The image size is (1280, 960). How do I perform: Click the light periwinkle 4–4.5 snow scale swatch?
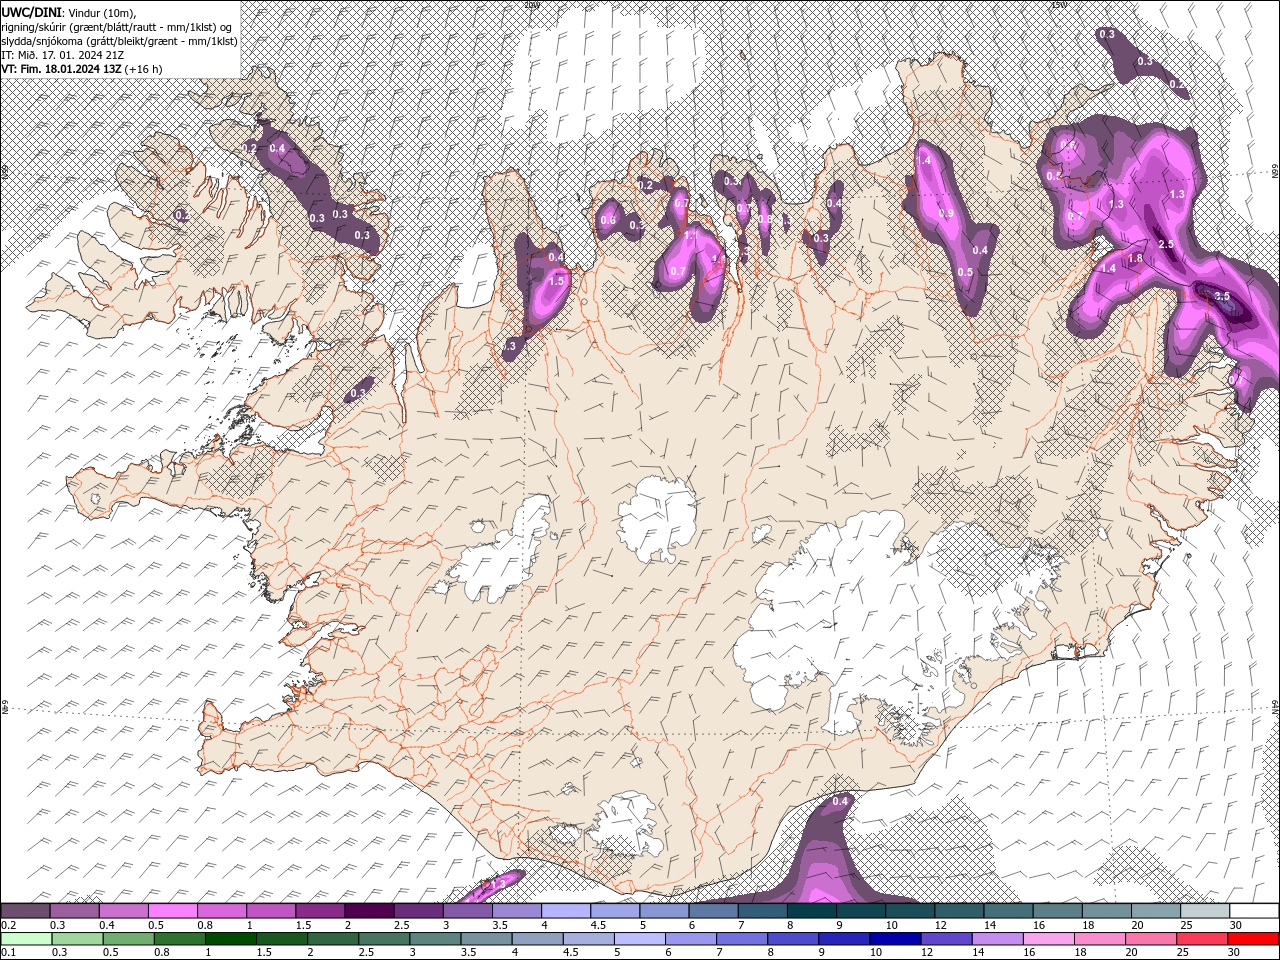[566, 910]
